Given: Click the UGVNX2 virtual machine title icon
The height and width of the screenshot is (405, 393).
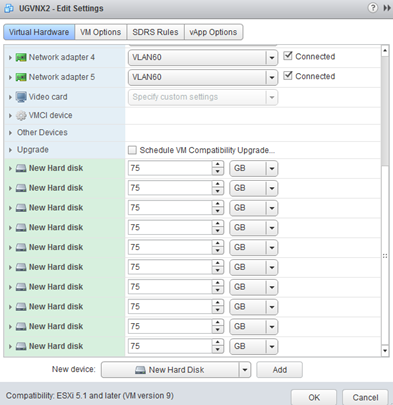Looking at the screenshot, I should pyautogui.click(x=9, y=8).
